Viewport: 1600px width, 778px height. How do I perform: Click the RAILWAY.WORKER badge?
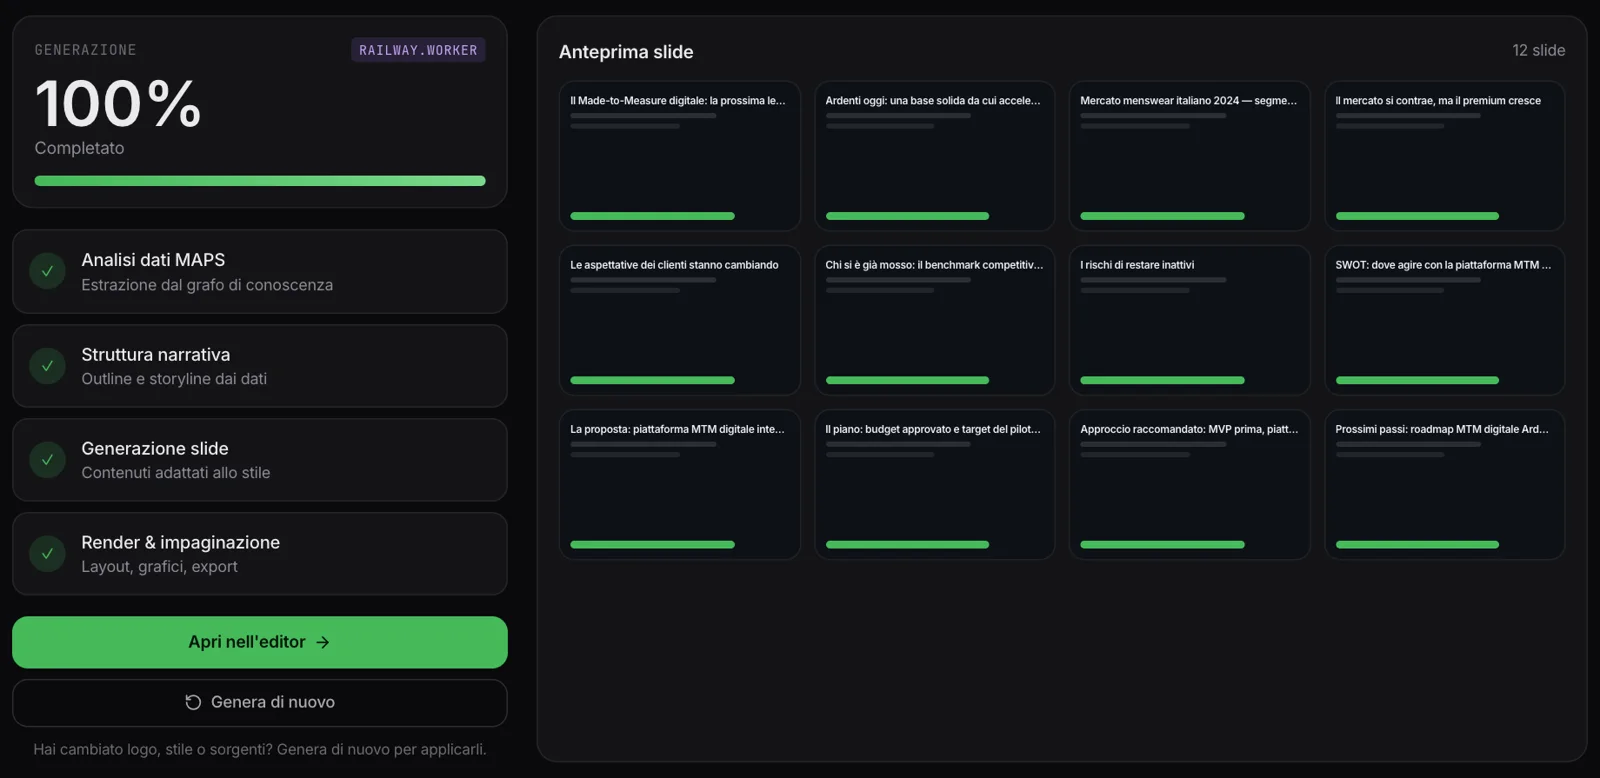click(418, 50)
